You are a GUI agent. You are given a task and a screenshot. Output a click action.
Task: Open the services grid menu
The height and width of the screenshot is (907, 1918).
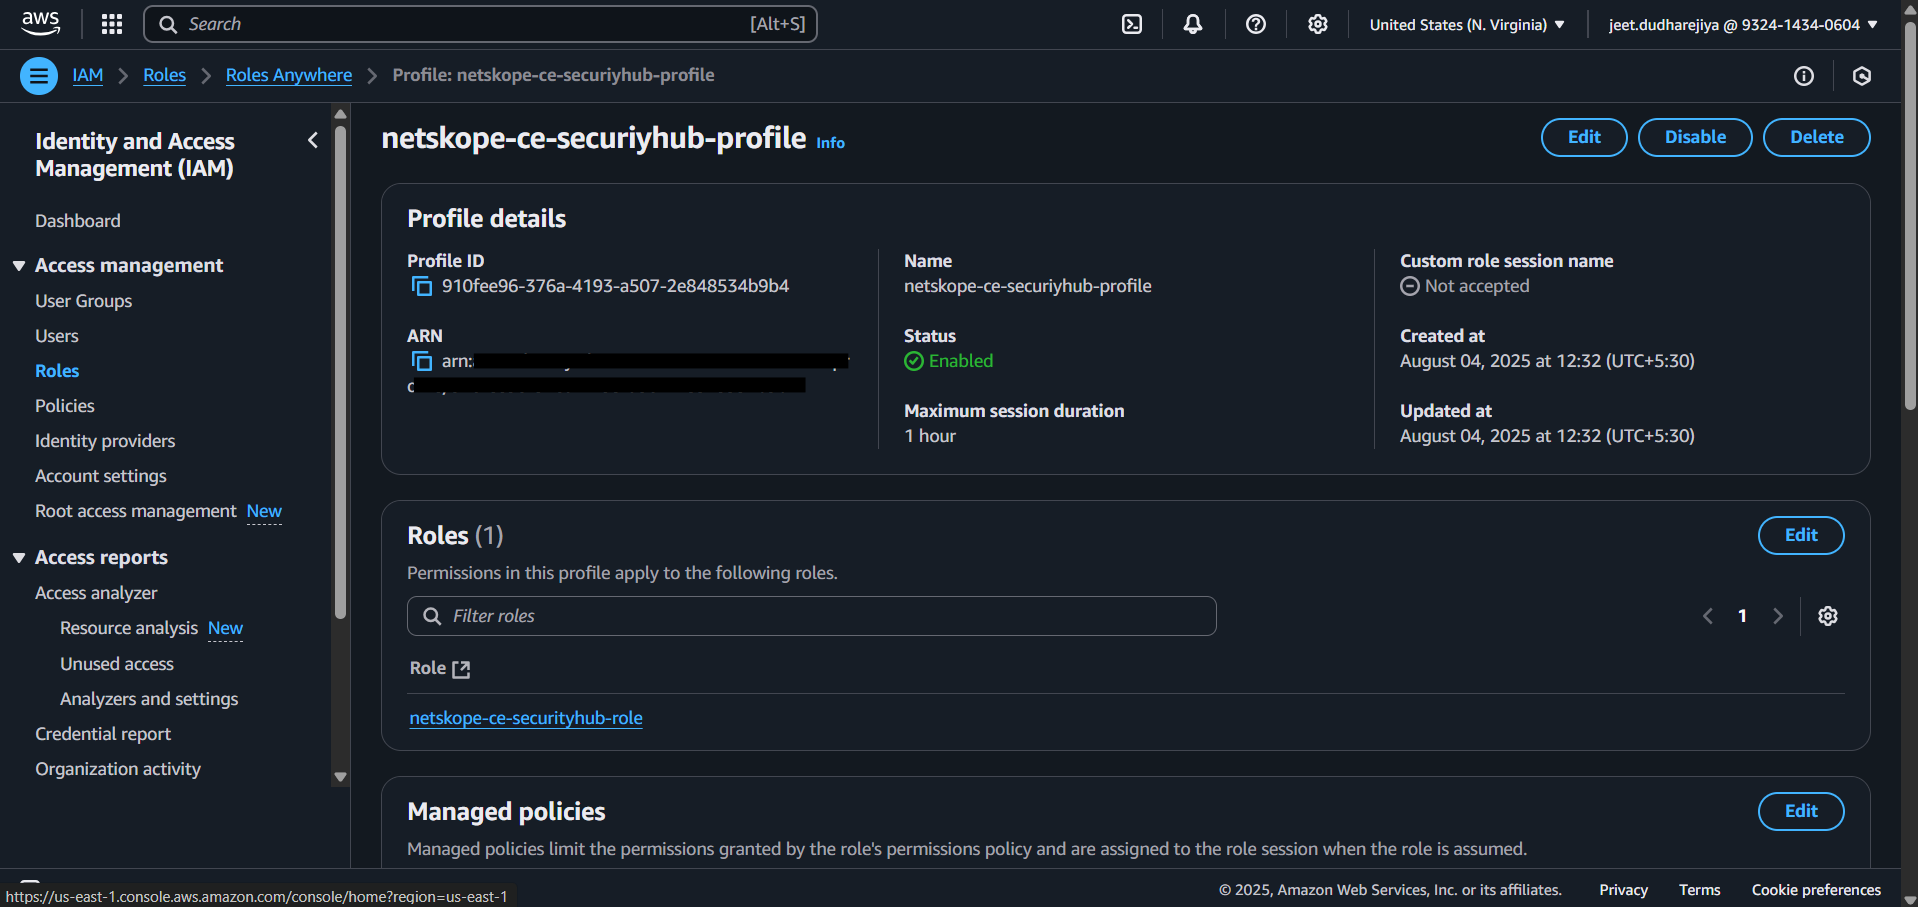[112, 24]
